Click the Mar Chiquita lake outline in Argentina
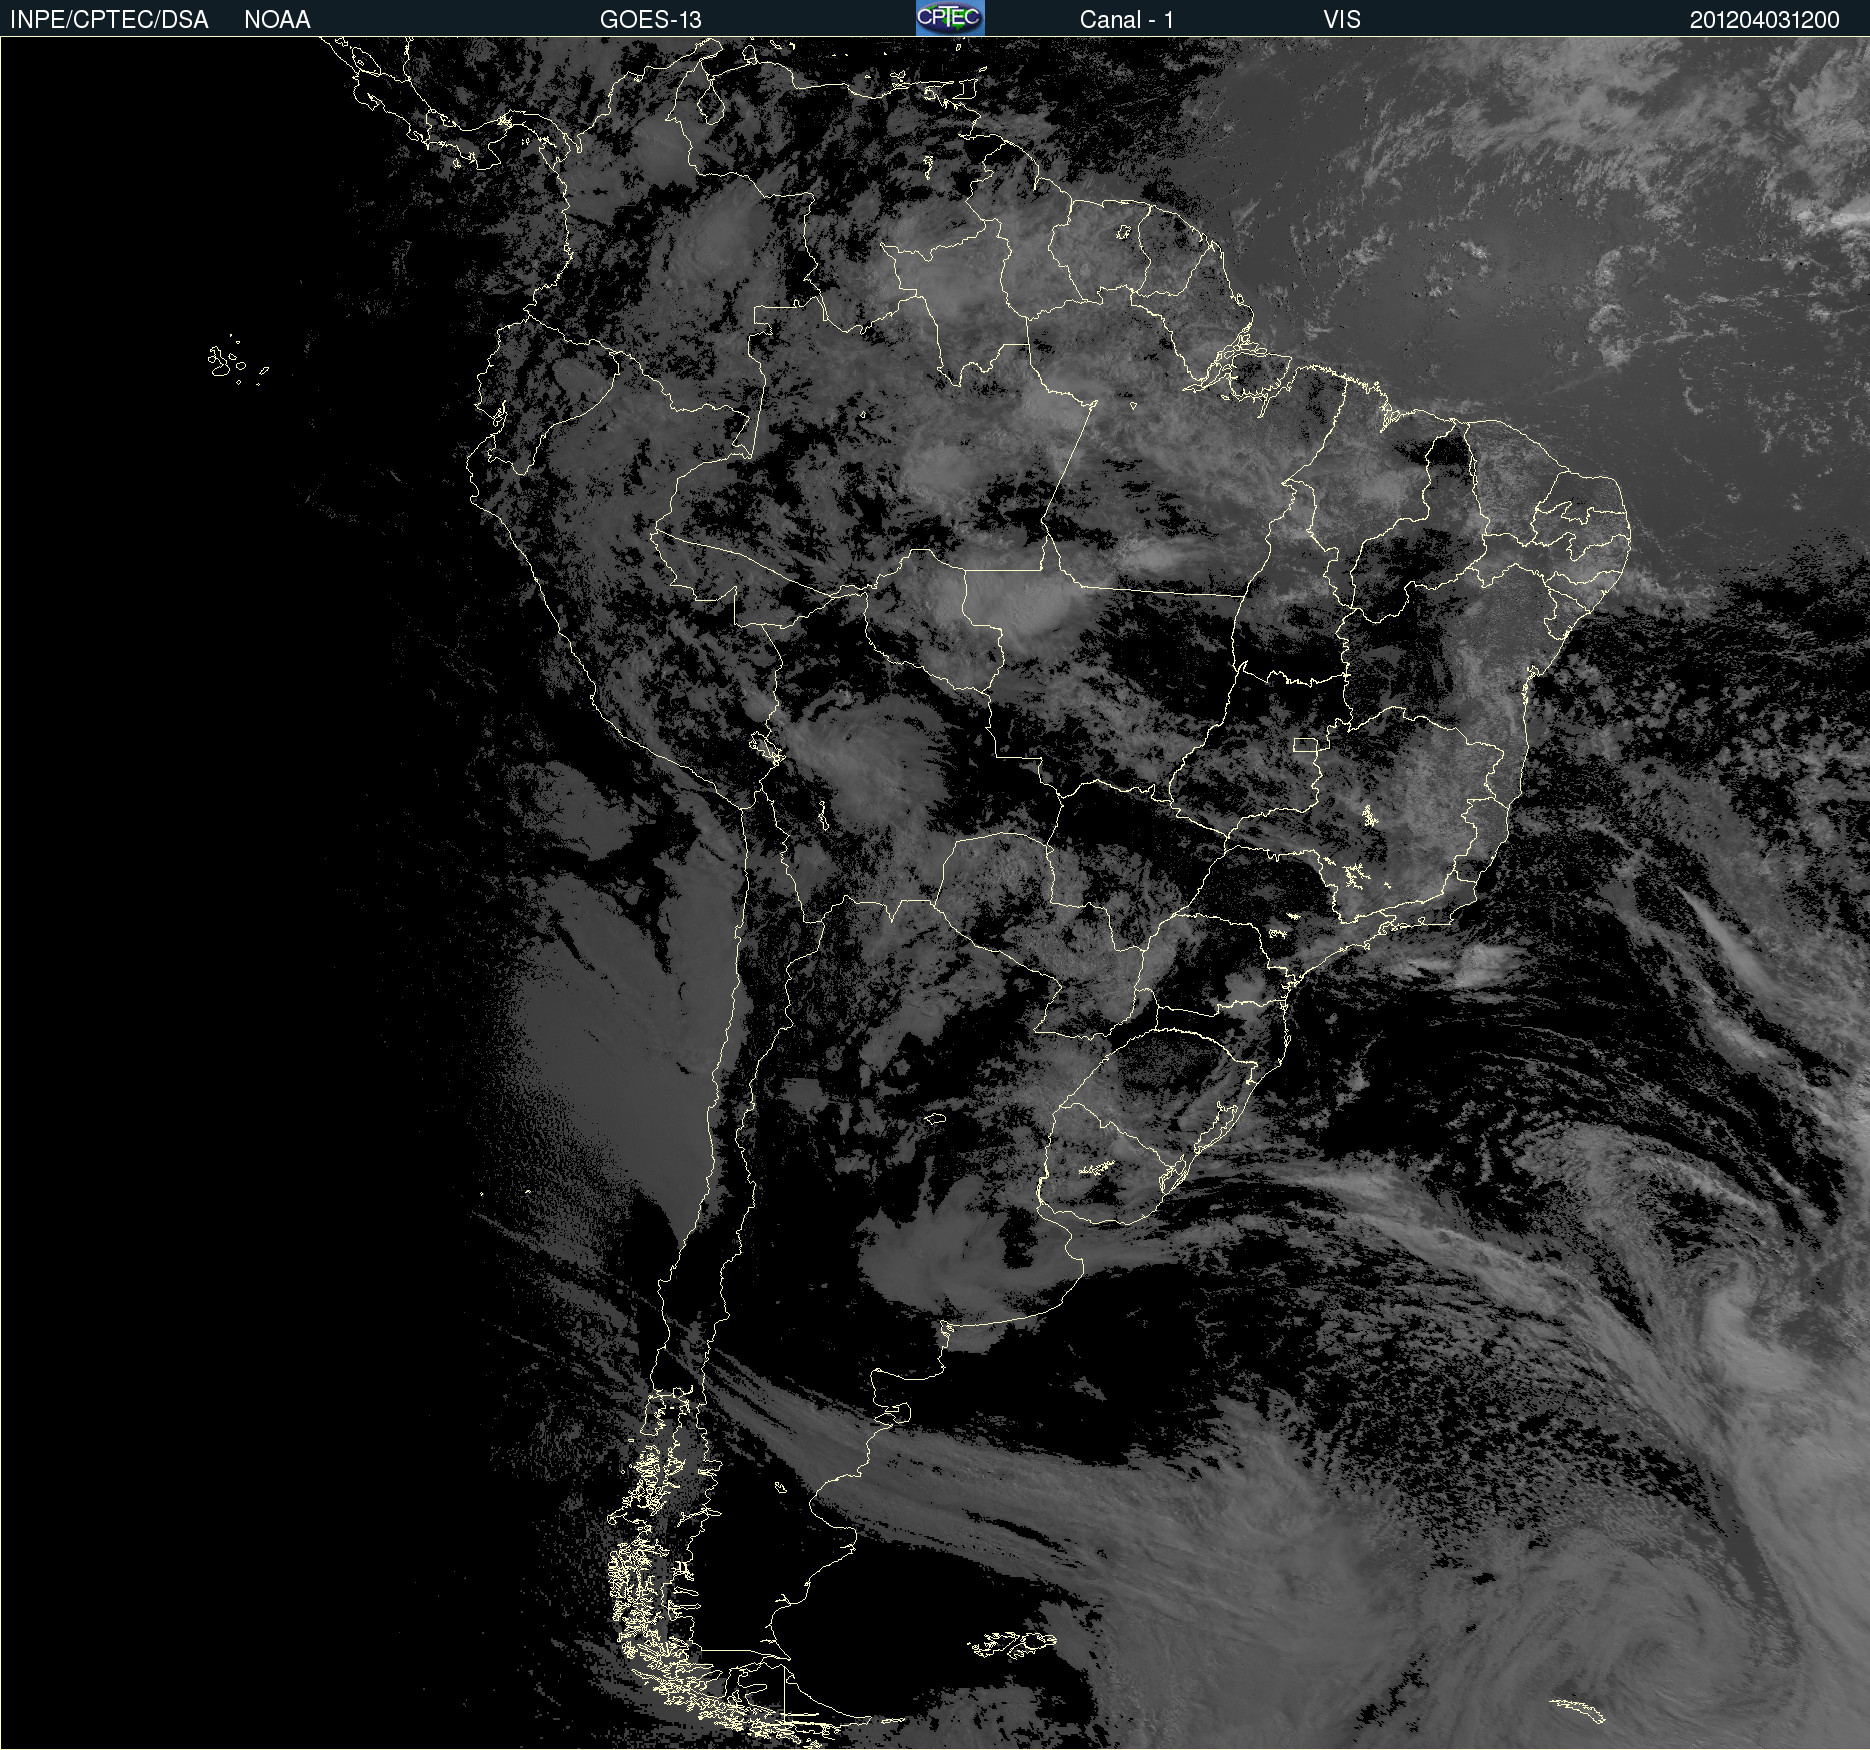1870x1750 pixels. pyautogui.click(x=935, y=1119)
